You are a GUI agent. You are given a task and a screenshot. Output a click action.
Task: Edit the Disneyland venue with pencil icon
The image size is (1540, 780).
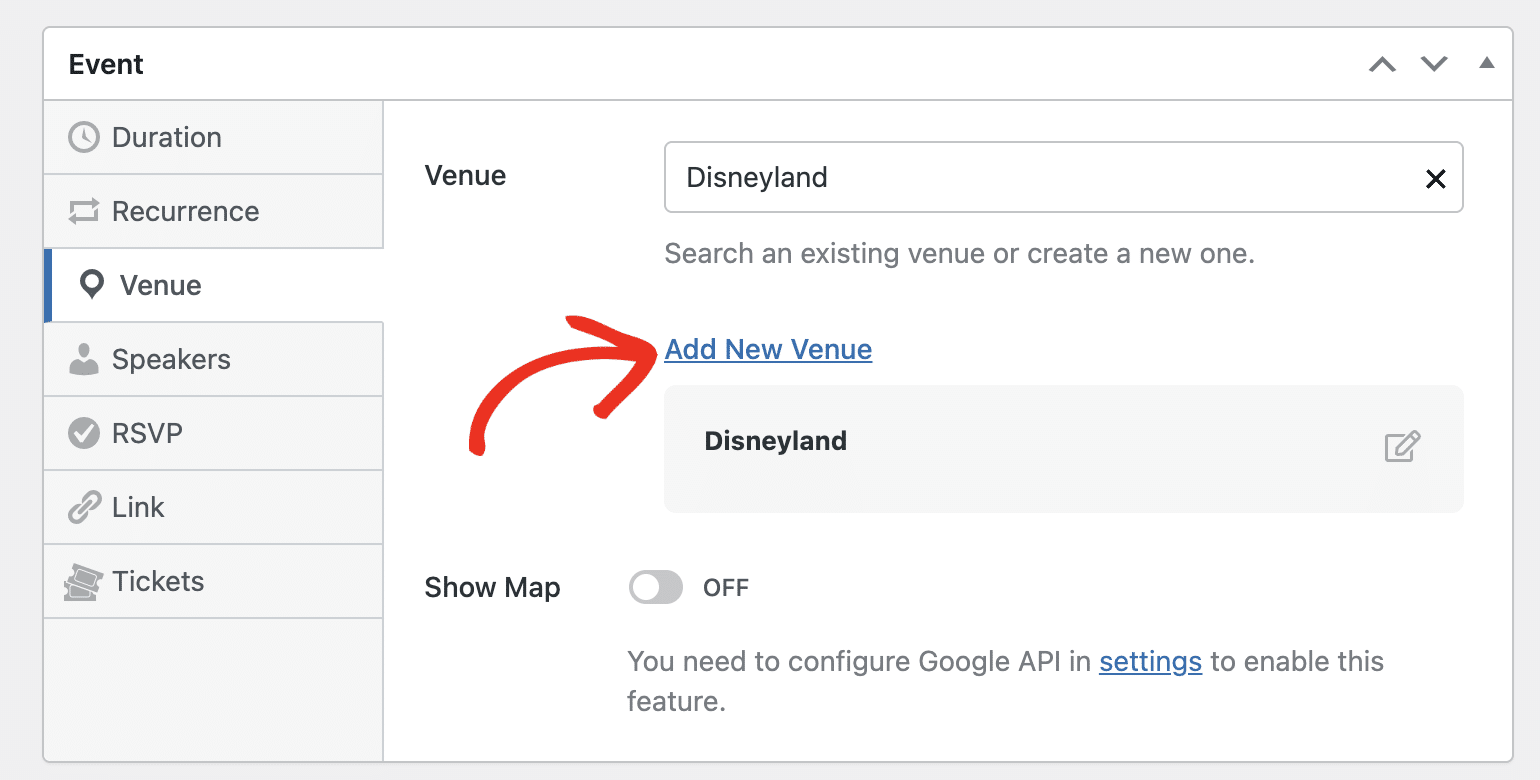point(1402,446)
